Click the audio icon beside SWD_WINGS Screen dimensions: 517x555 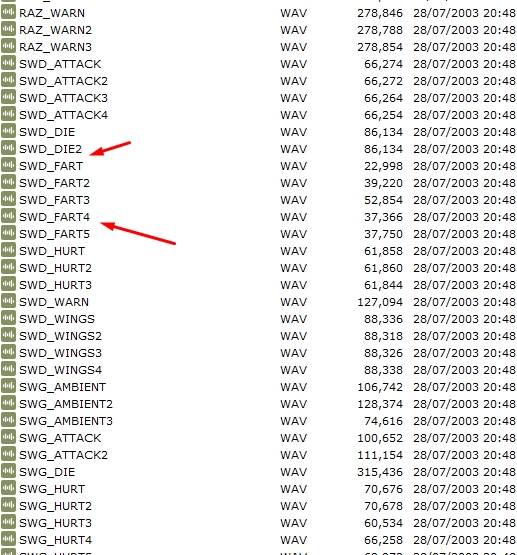[8, 317]
